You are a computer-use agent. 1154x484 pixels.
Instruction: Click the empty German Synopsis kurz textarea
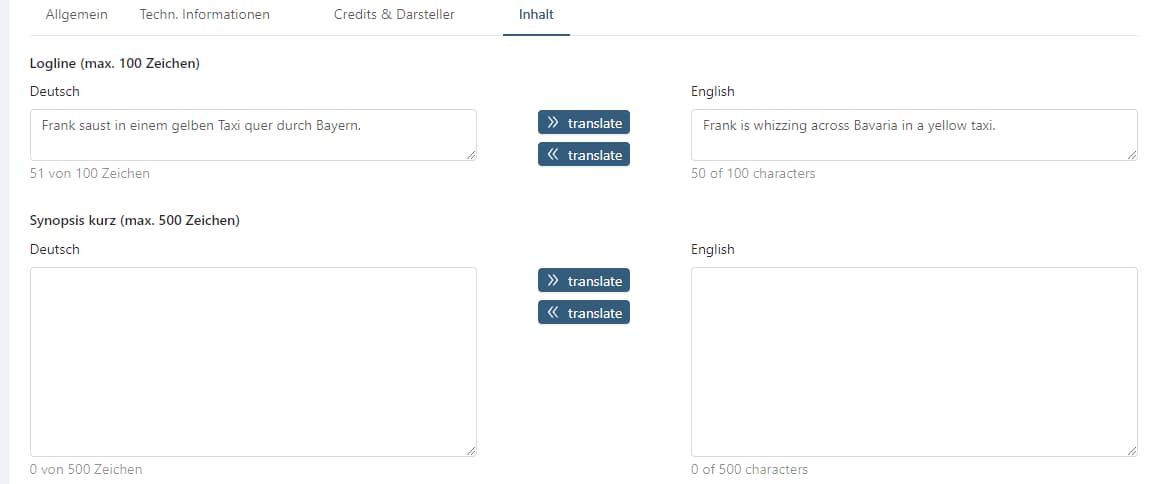(253, 361)
